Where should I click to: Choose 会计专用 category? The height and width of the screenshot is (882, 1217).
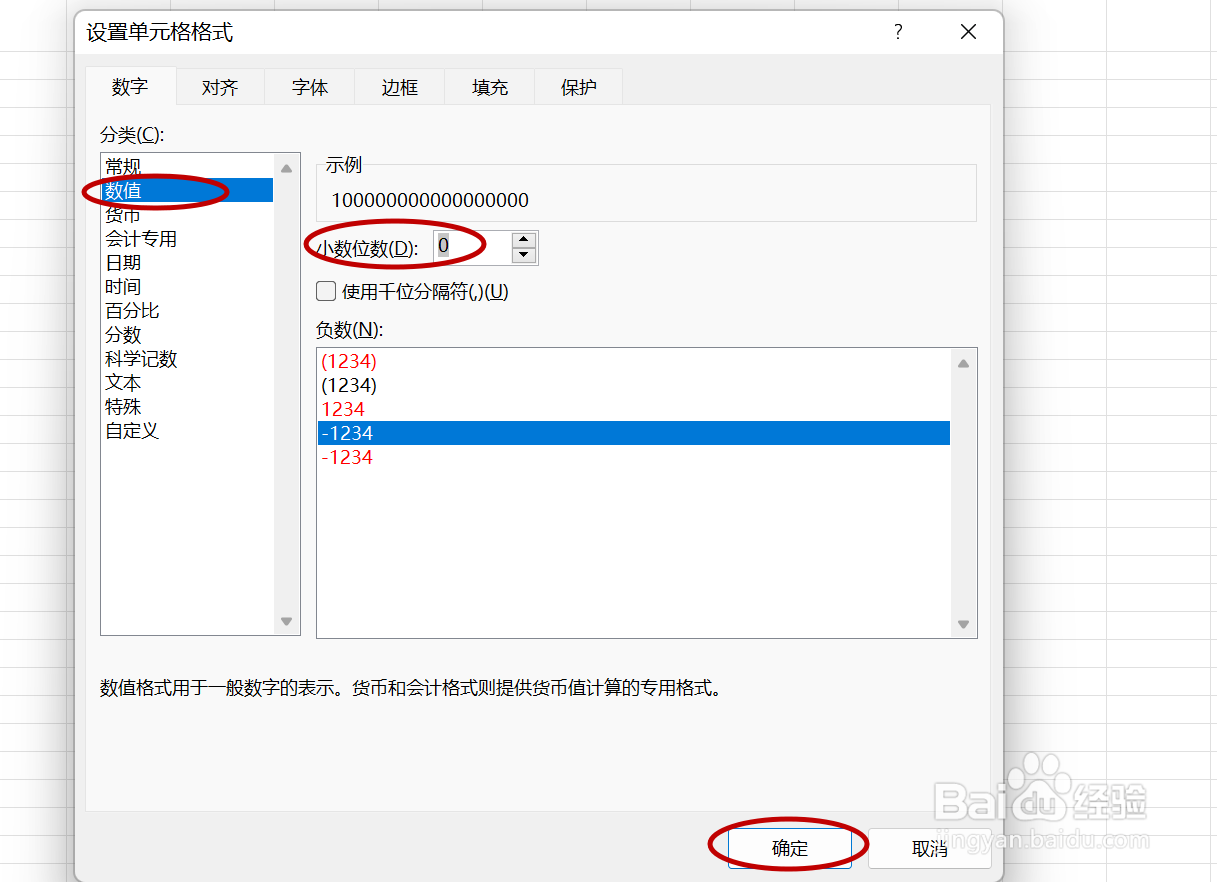(187, 238)
